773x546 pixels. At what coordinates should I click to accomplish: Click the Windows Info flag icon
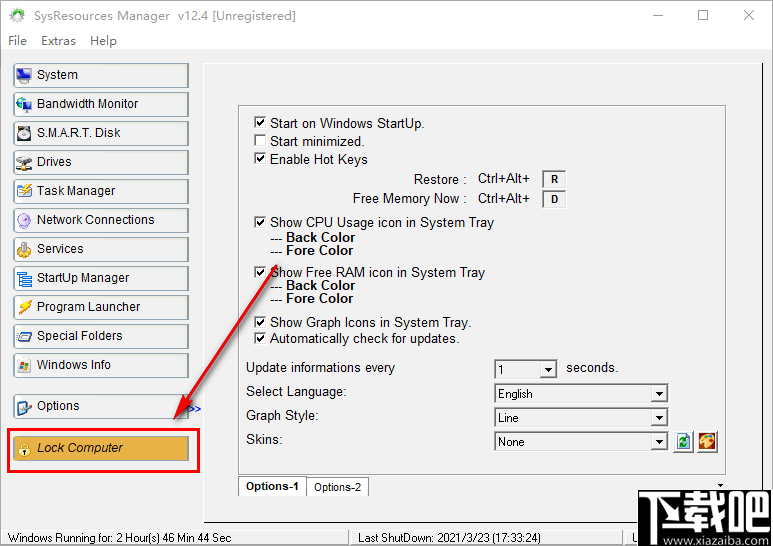pyautogui.click(x=24, y=365)
